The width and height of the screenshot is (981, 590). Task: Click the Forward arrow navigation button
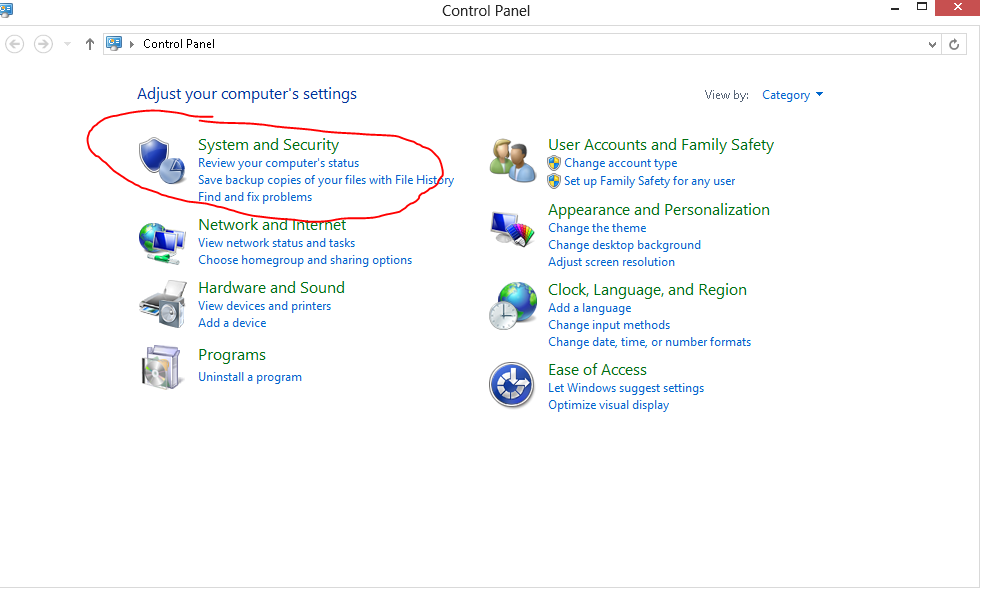43,44
